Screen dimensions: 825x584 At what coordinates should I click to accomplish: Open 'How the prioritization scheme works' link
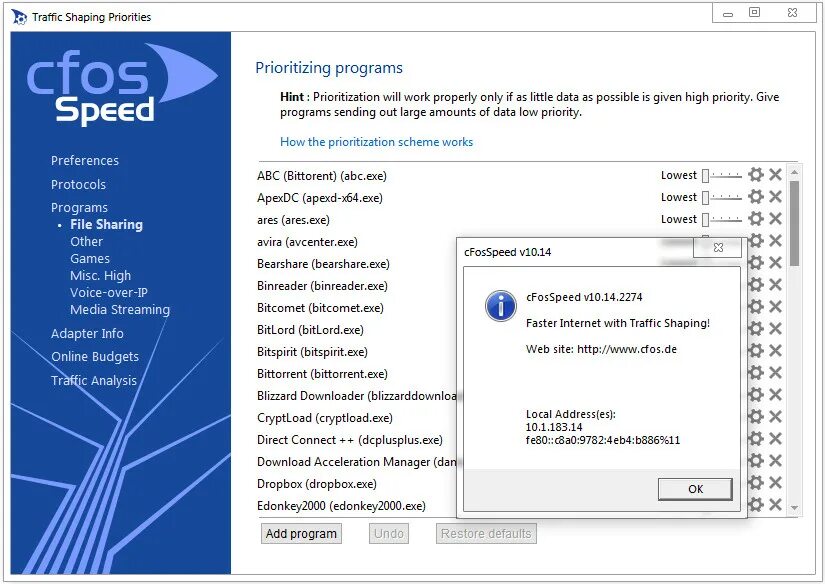coord(376,142)
